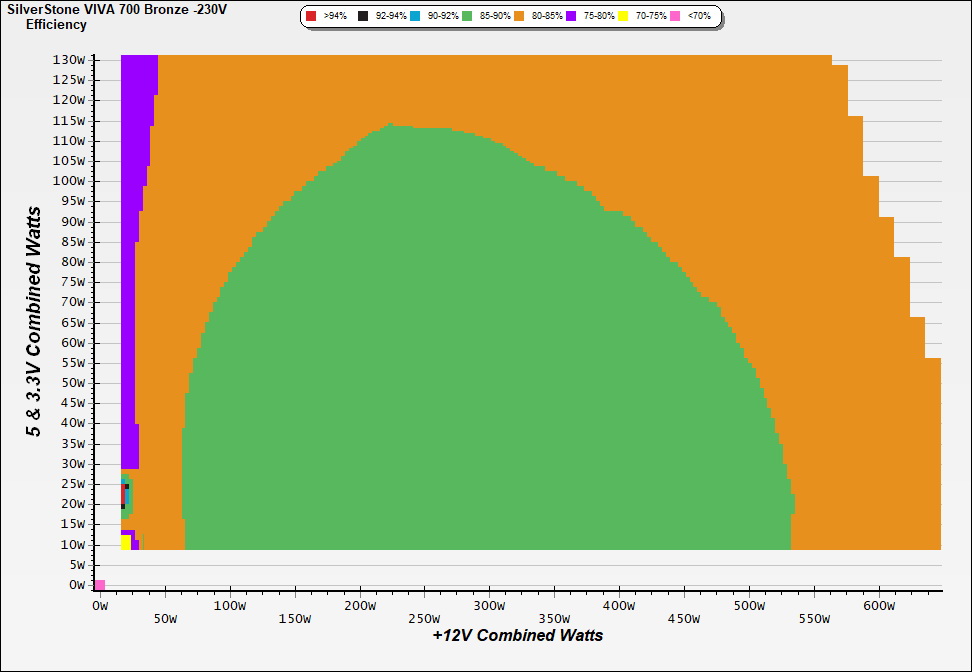Screen dimensions: 972x672
Task: Select the orange 80-85% legend swatch
Action: click(x=519, y=17)
